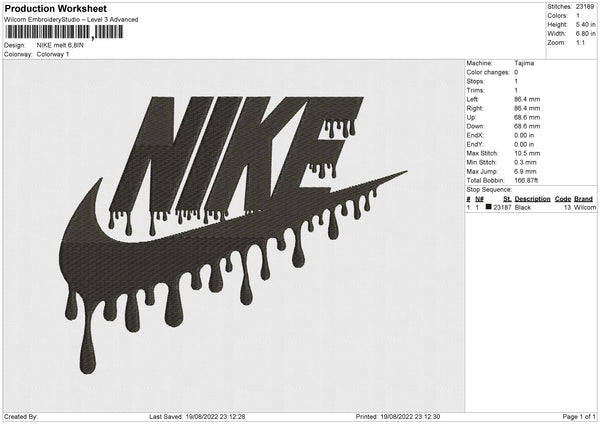600x424 pixels.
Task: Click the Colors value 1
Action: click(x=578, y=16)
